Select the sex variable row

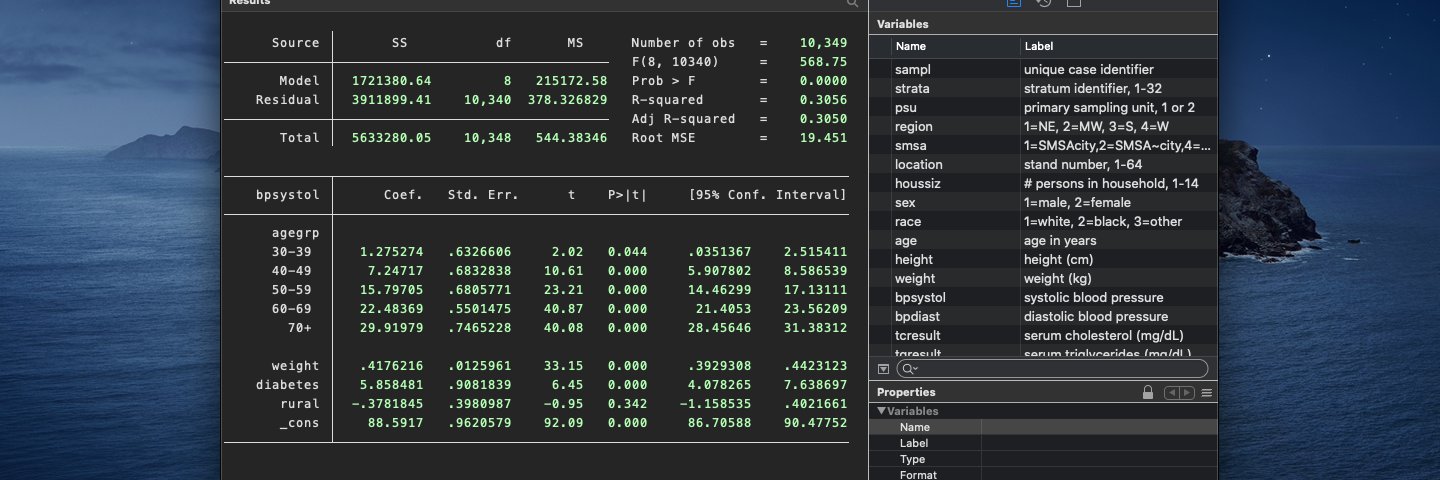[1044, 203]
